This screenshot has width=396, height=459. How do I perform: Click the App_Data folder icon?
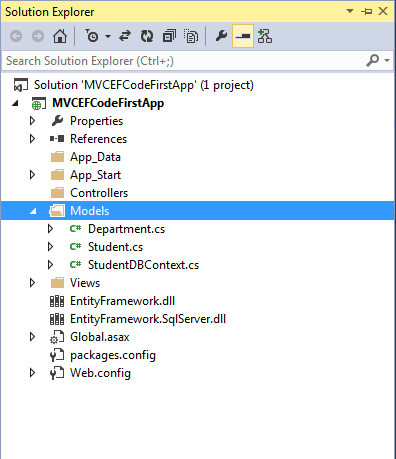click(x=57, y=157)
